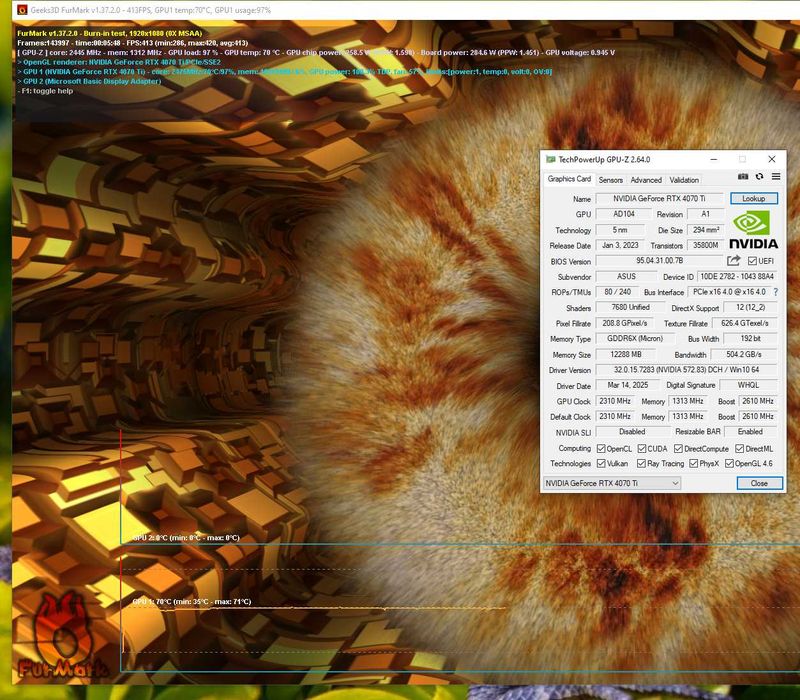The width and height of the screenshot is (800, 700).
Task: Click the NVIDIA logo in GPU-Z
Action: 754,230
